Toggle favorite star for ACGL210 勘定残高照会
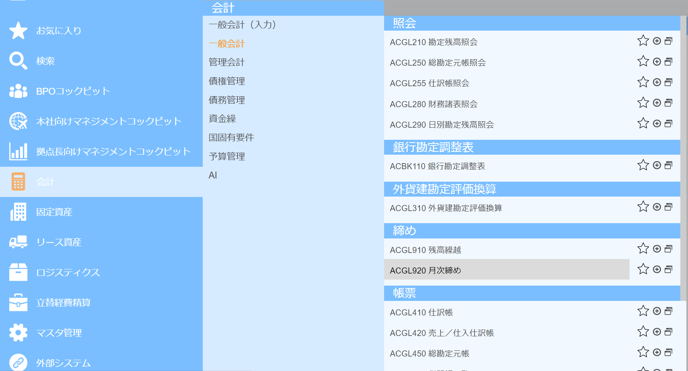The height and width of the screenshot is (371, 688). click(643, 41)
